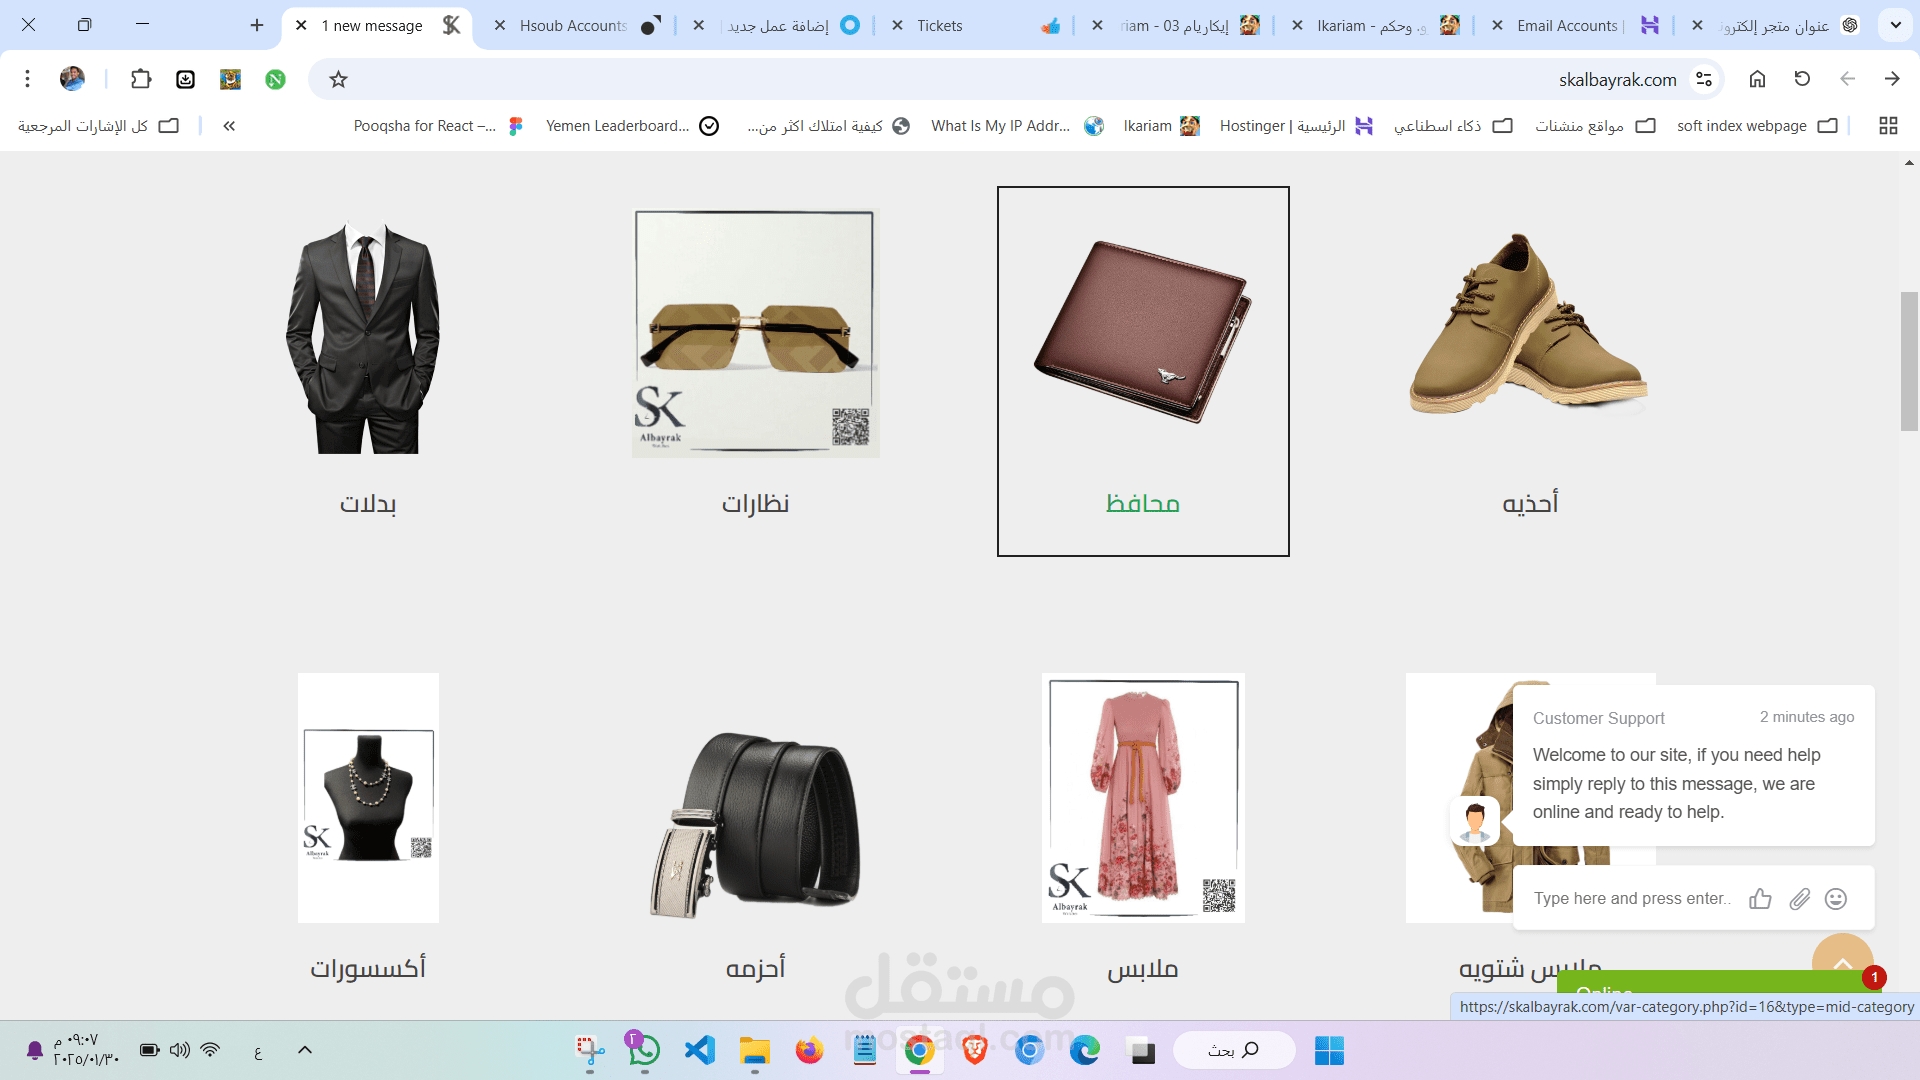
Task: Reload the page with refresh icon
Action: point(1802,79)
